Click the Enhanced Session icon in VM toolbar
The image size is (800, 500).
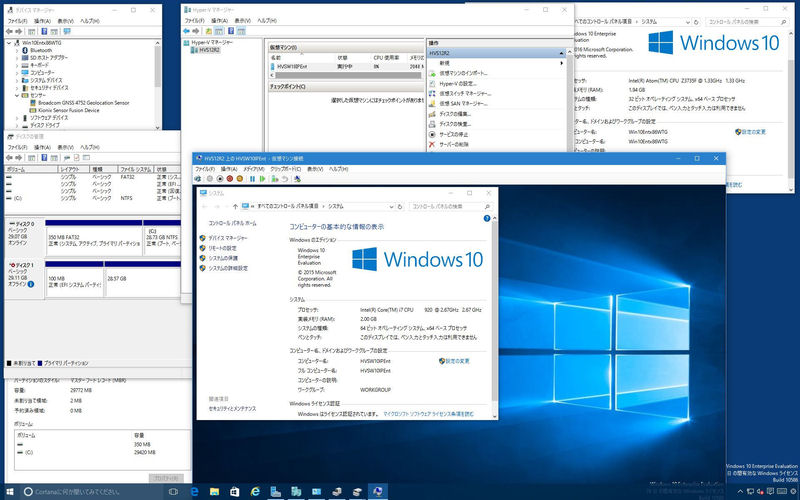click(297, 179)
